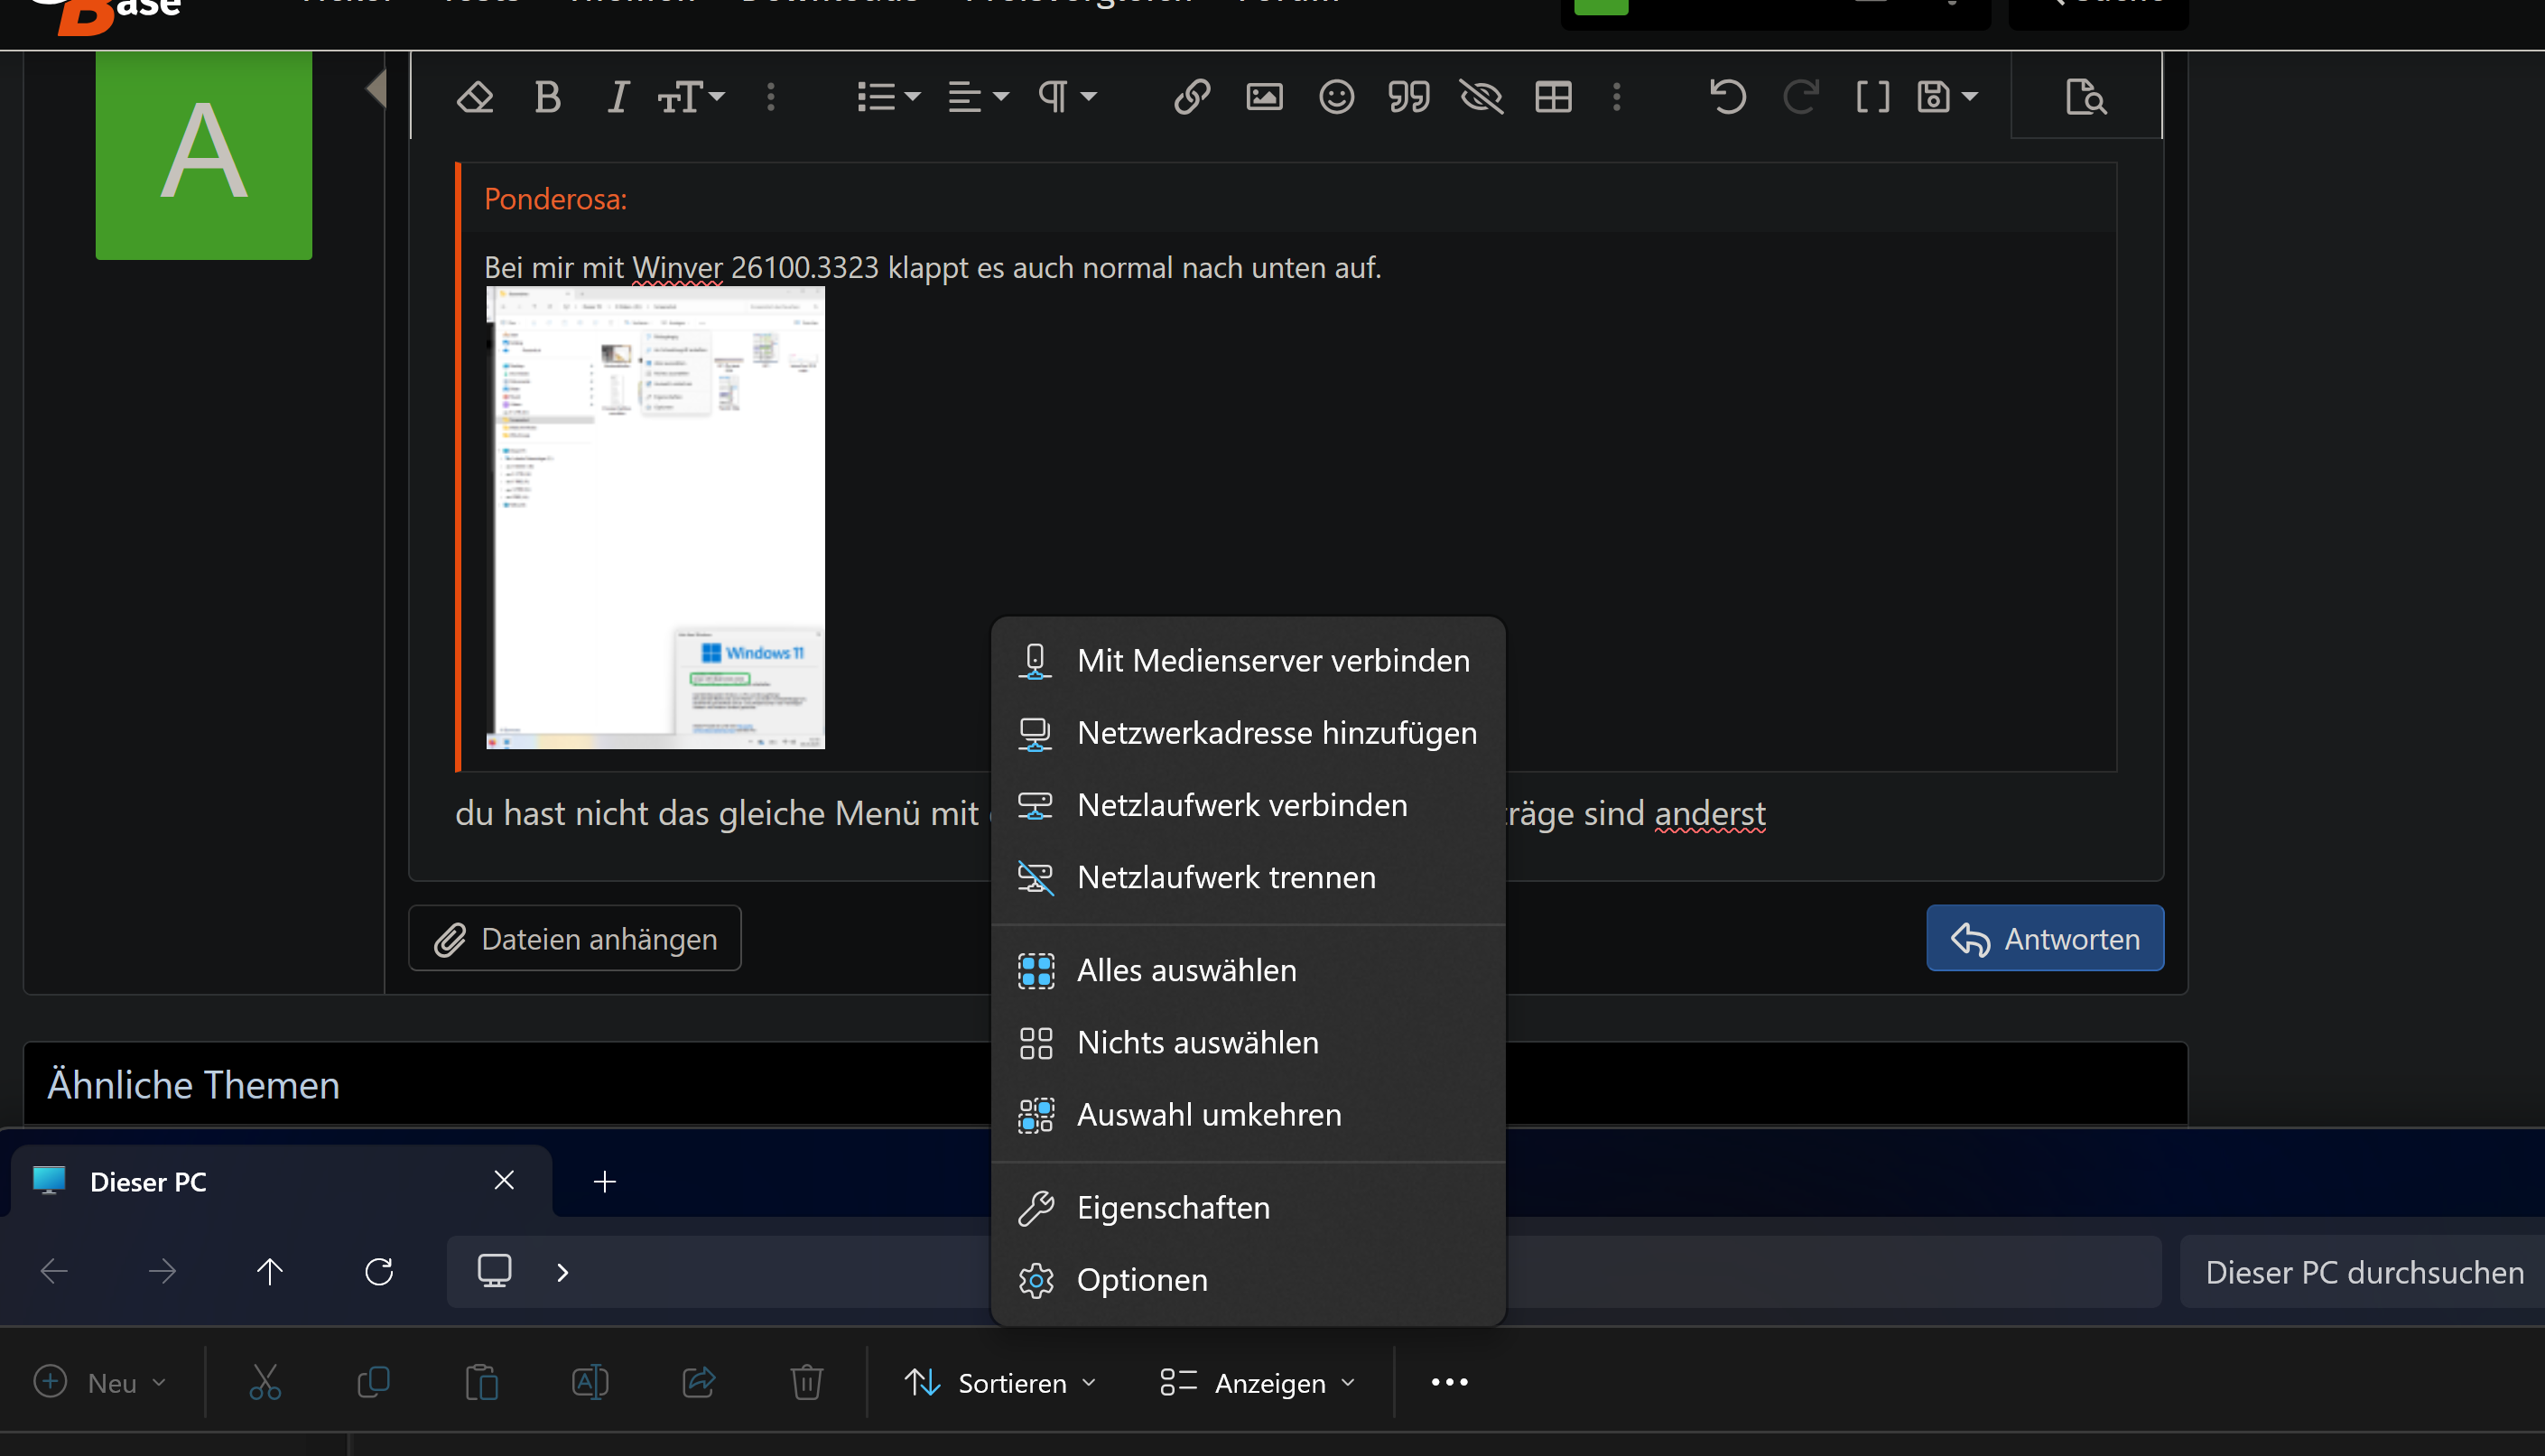Viewport: 2545px width, 1456px height.
Task: Open the smiley emoji picker
Action: click(1336, 98)
